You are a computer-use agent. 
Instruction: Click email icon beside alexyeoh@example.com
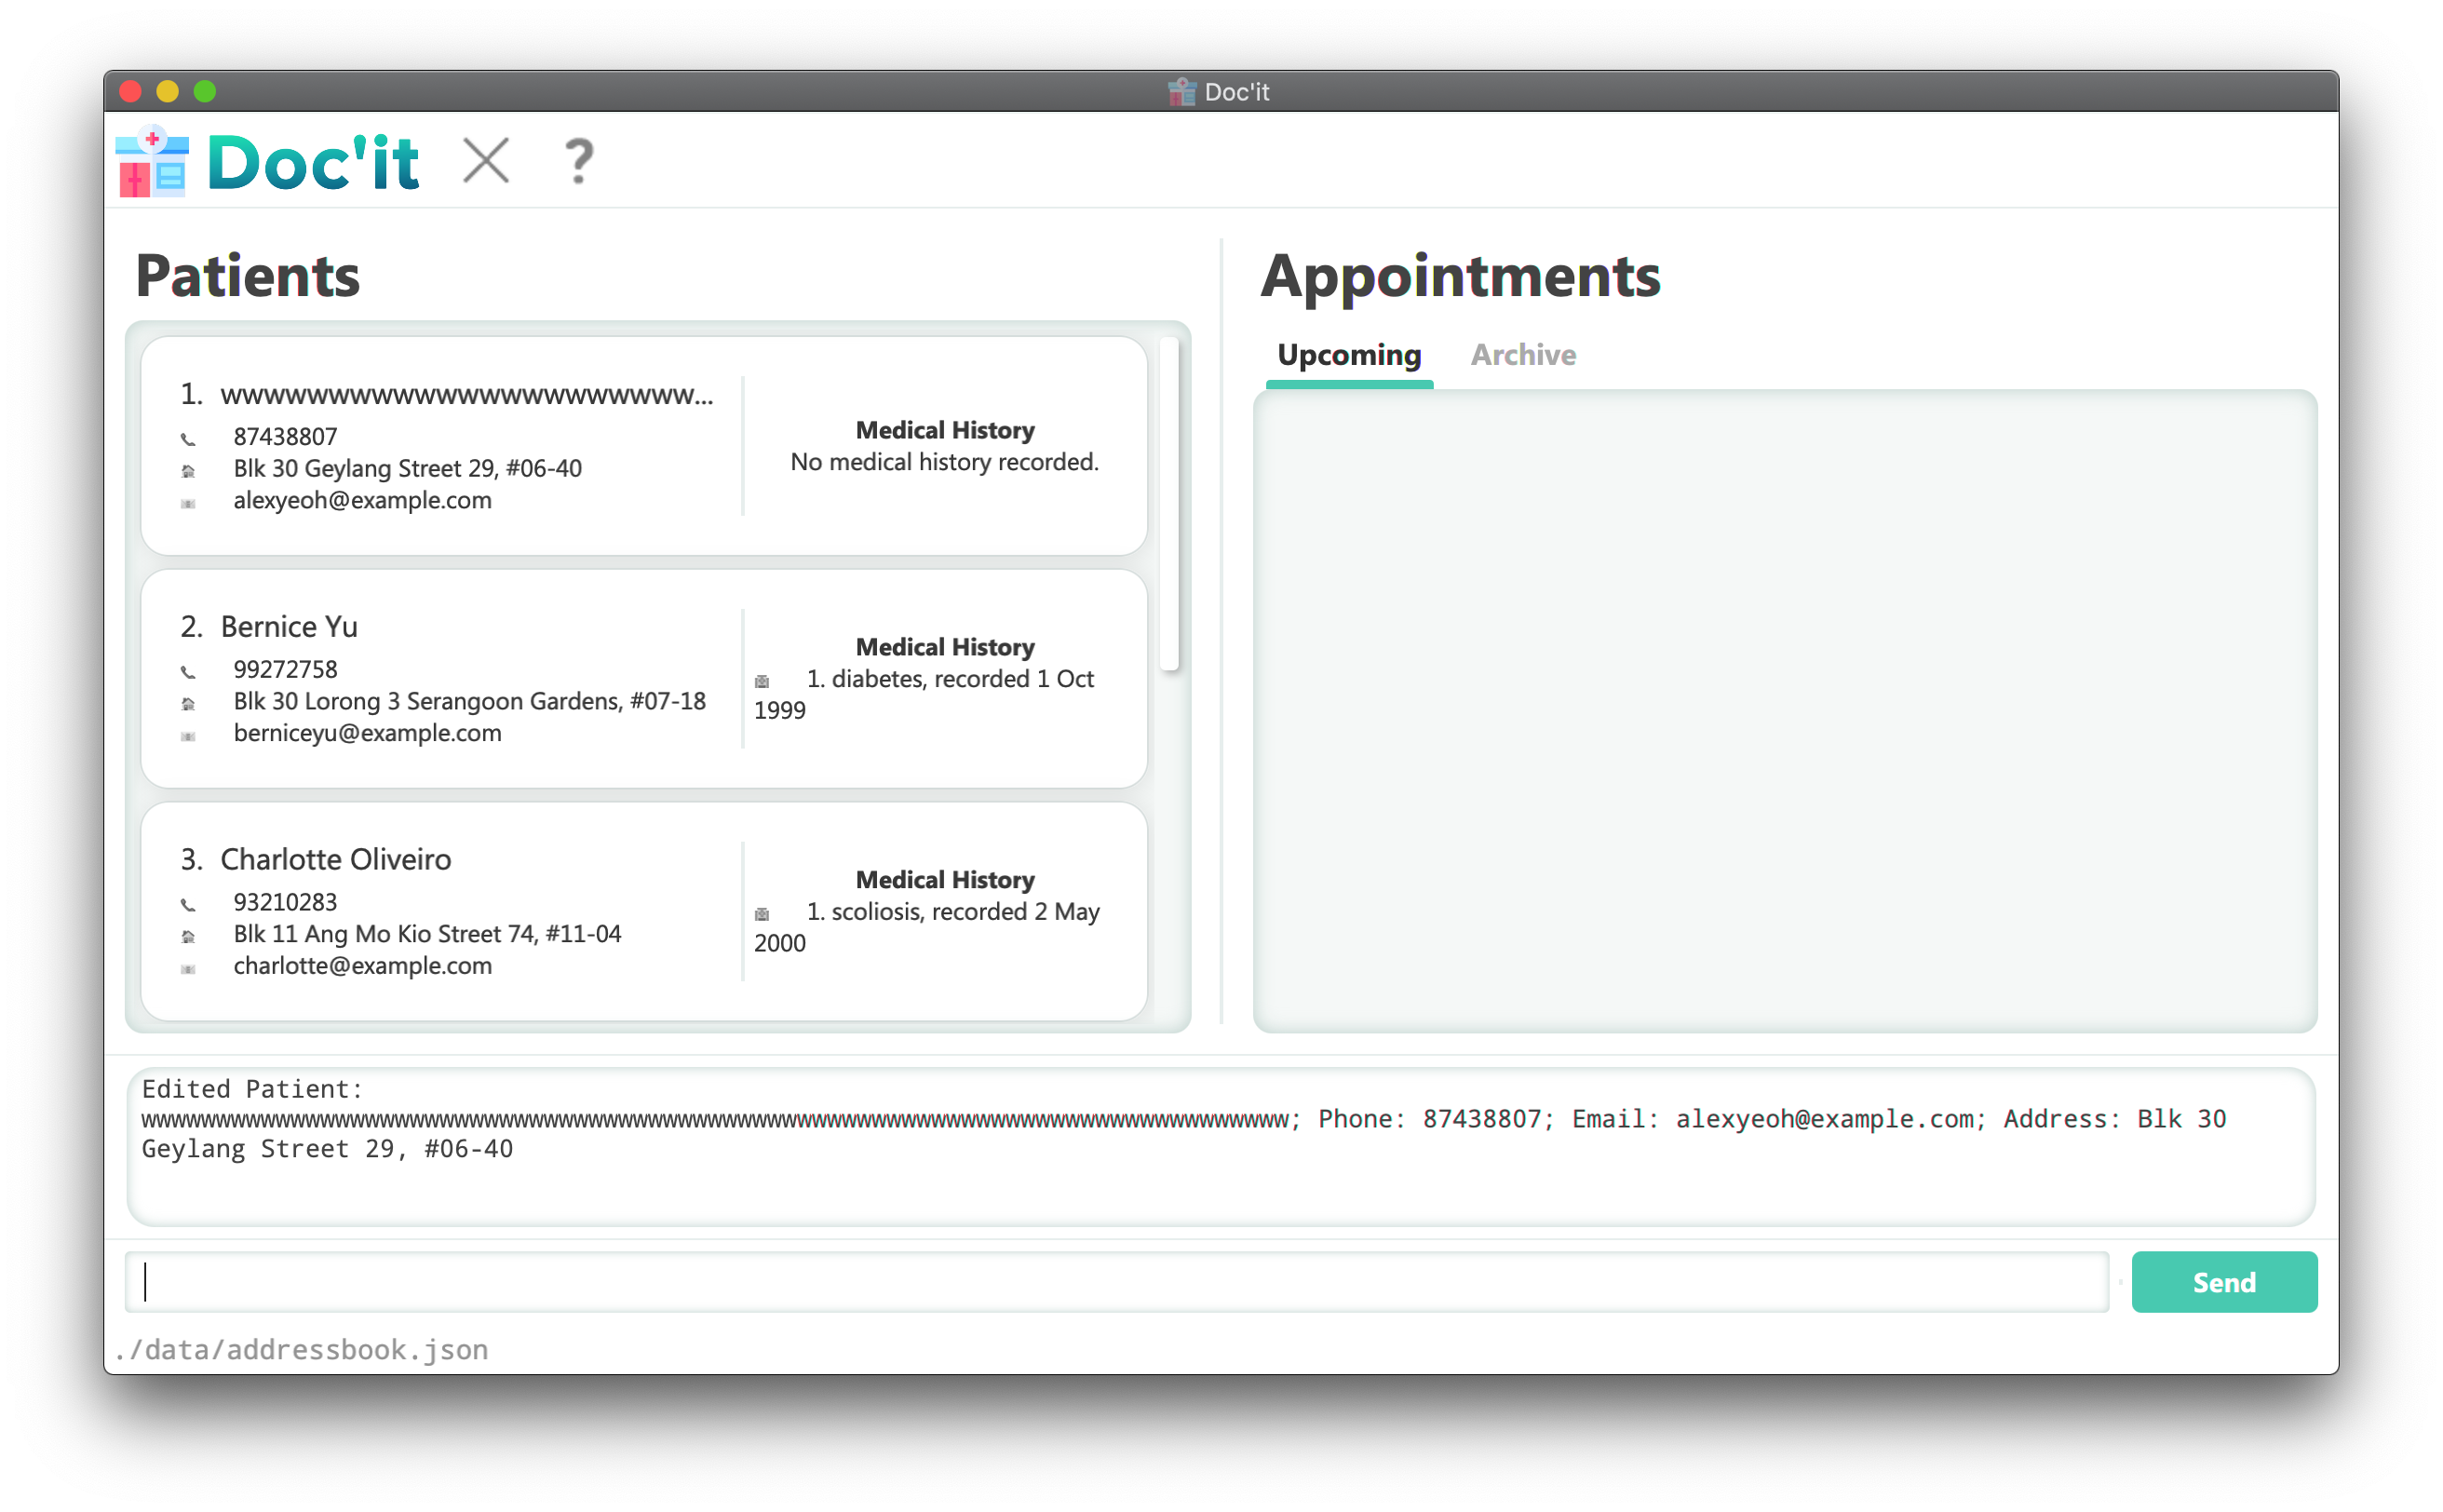[188, 503]
